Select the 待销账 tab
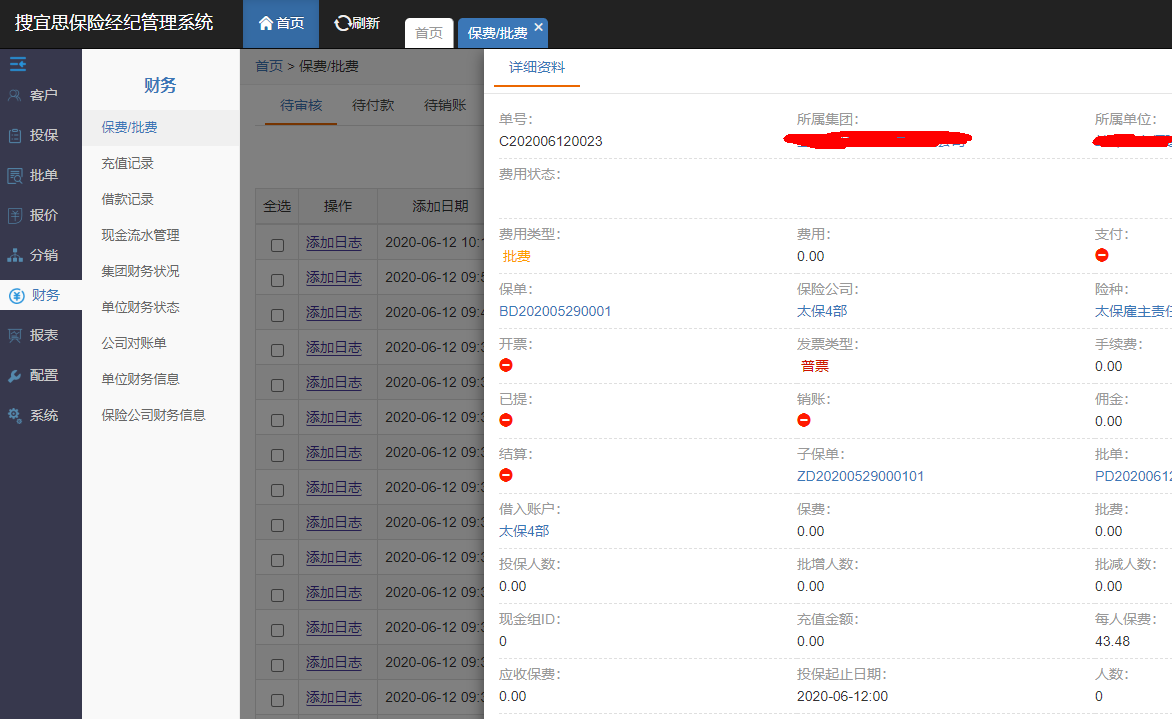Viewport: 1172px width, 719px height. [x=445, y=105]
